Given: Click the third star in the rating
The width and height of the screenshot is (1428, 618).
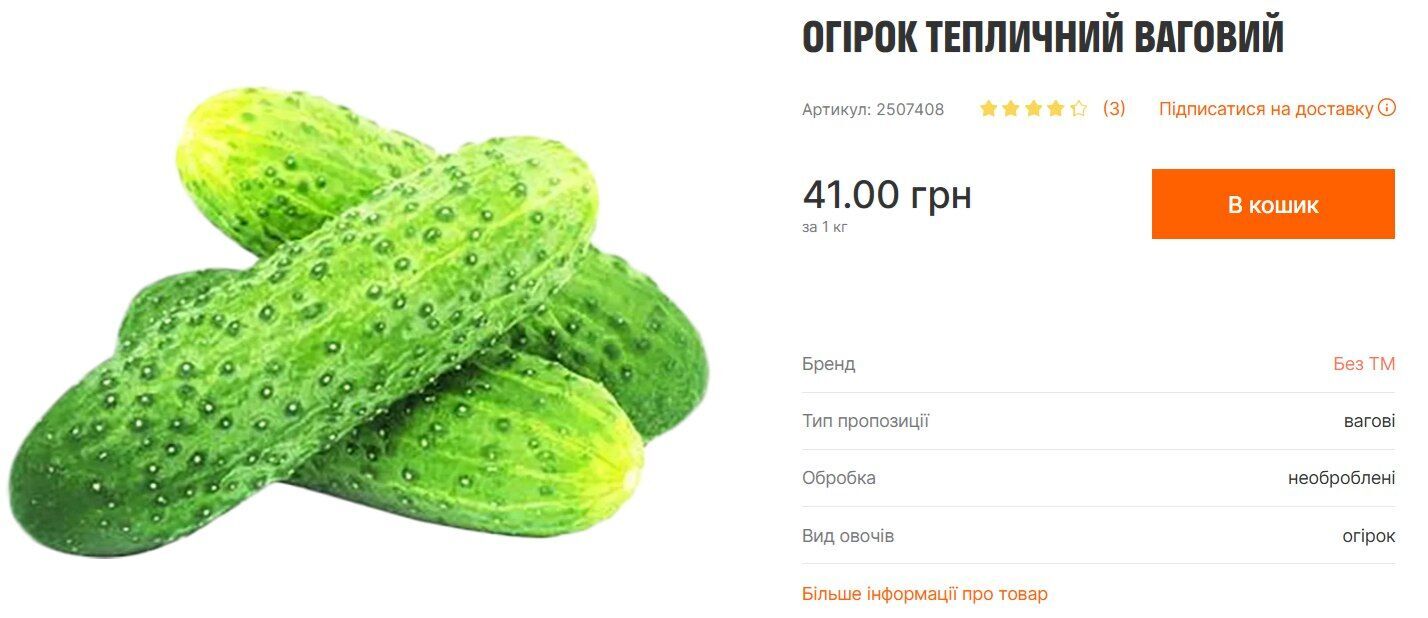Looking at the screenshot, I should (1033, 107).
